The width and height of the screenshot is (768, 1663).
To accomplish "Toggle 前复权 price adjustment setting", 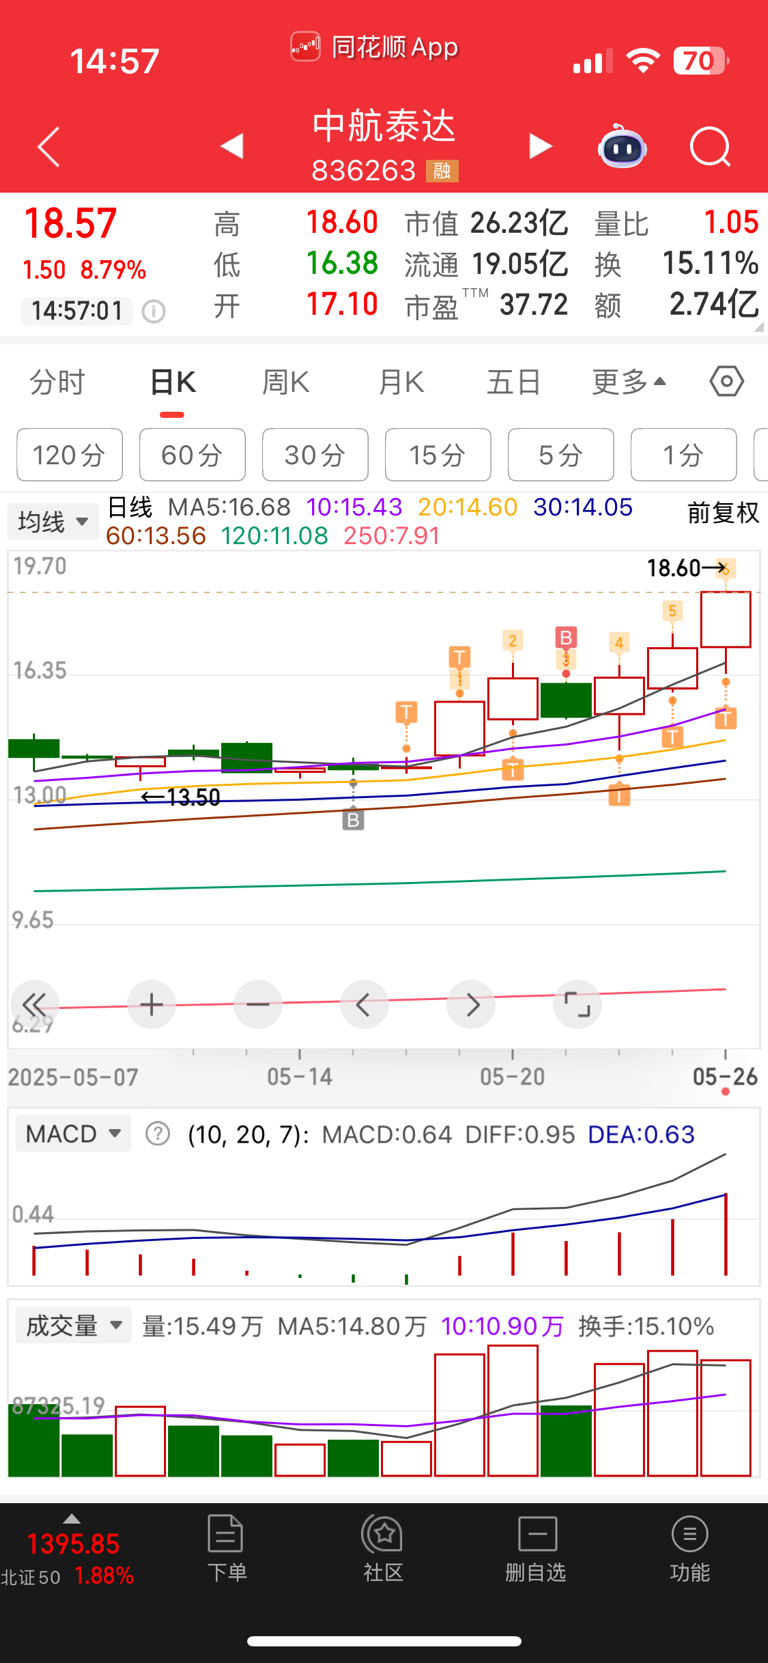I will (723, 513).
